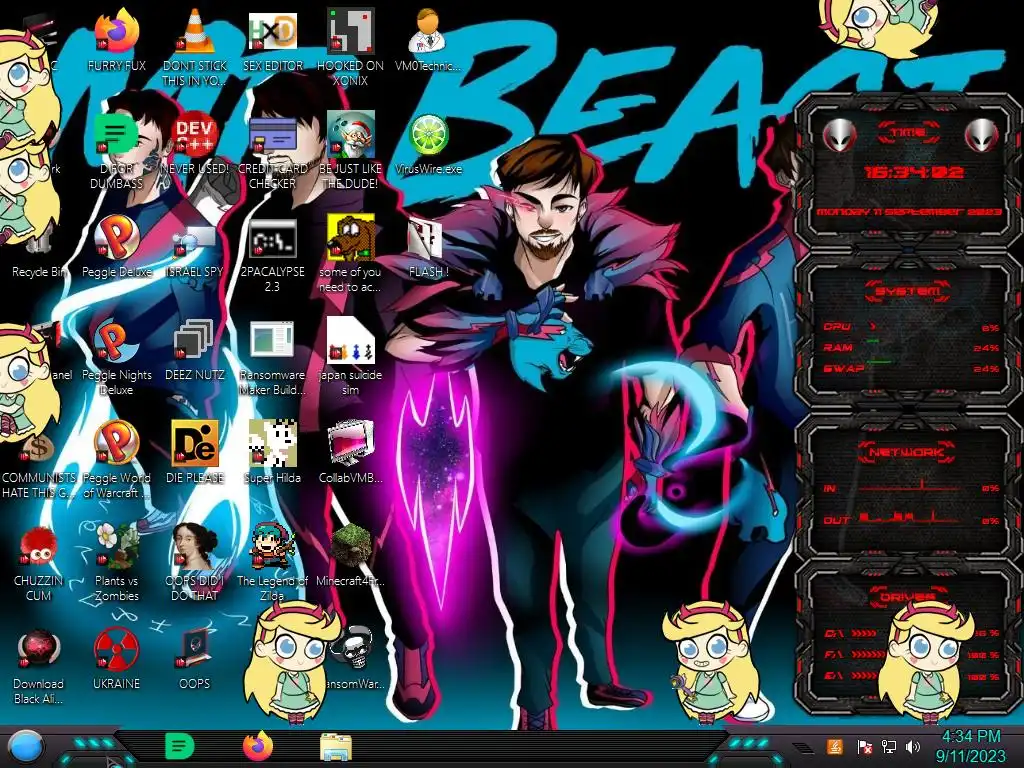The height and width of the screenshot is (768, 1024).
Task: Click the RAM usage meter
Action: pos(911,347)
